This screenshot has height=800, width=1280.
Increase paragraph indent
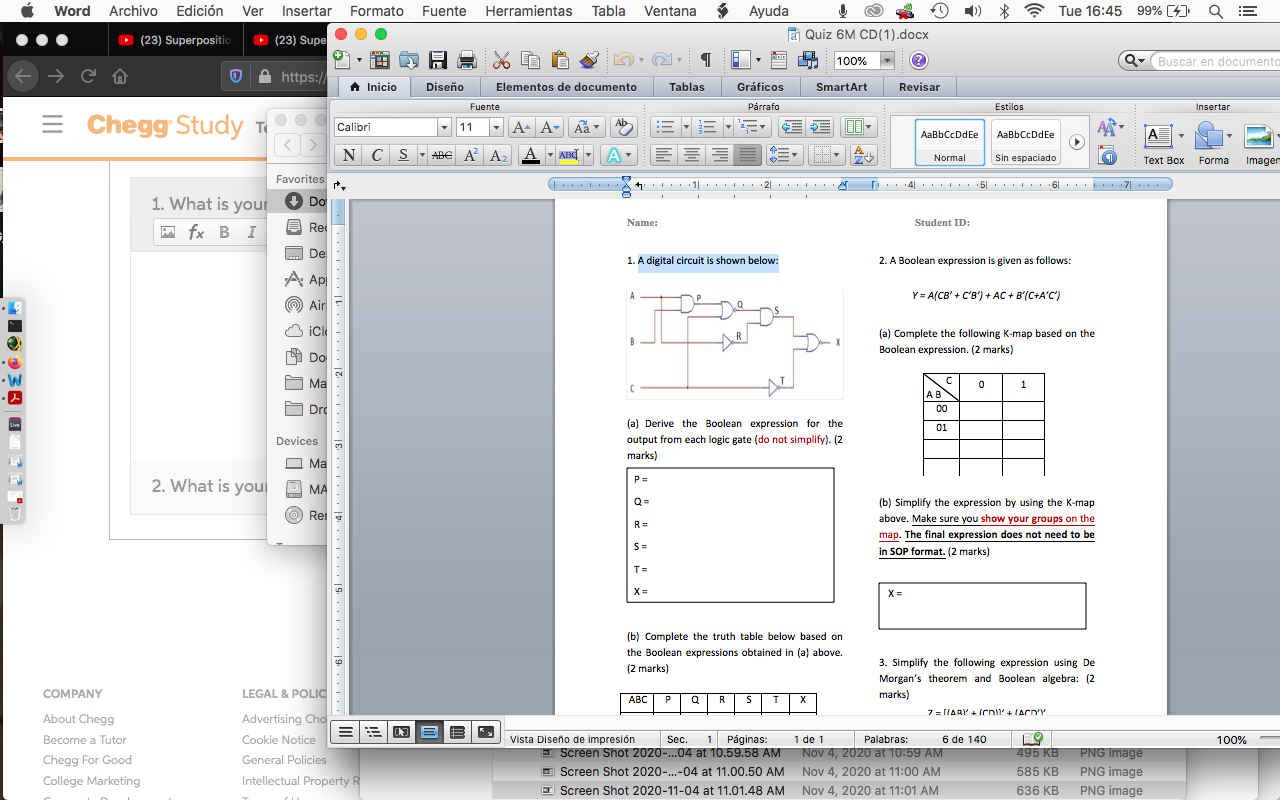[x=820, y=127]
